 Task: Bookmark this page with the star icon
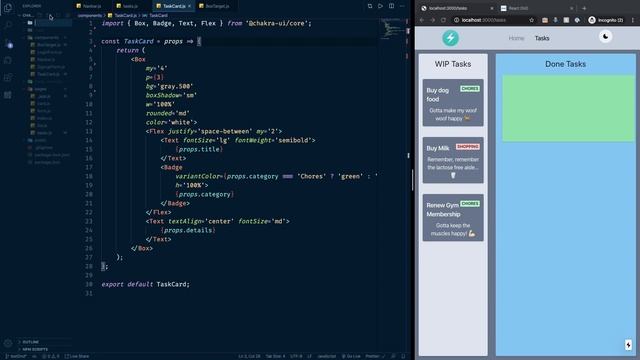click(x=531, y=20)
